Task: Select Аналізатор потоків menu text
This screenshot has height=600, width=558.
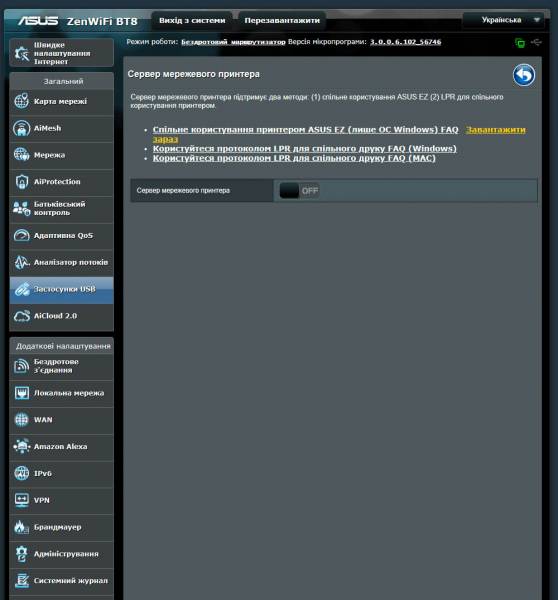Action: pyautogui.click(x=71, y=262)
